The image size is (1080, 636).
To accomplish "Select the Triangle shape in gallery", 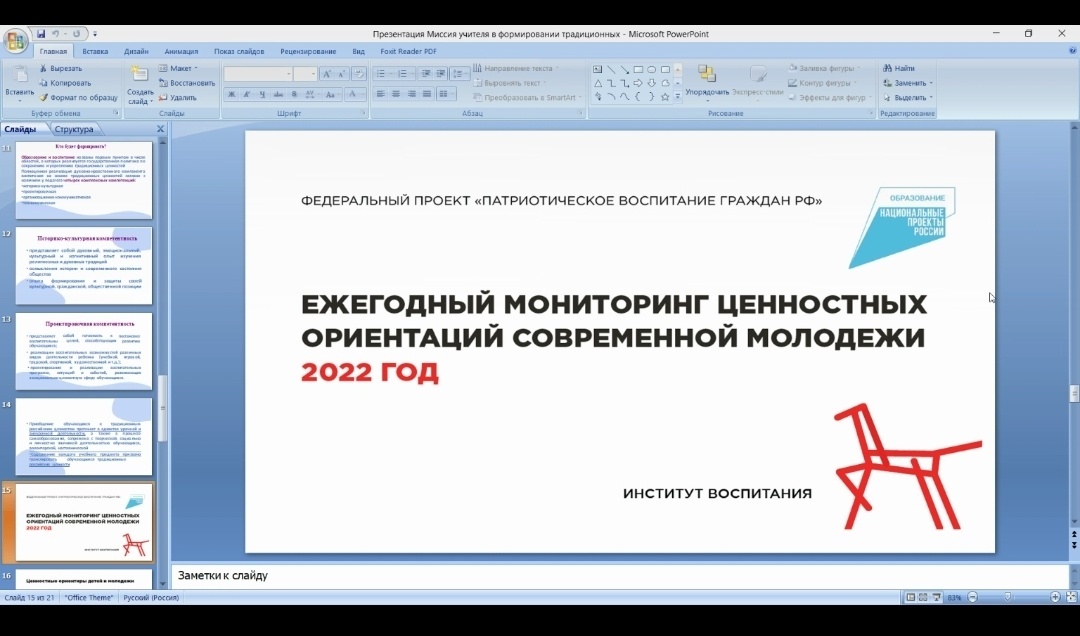I will pyautogui.click(x=597, y=83).
